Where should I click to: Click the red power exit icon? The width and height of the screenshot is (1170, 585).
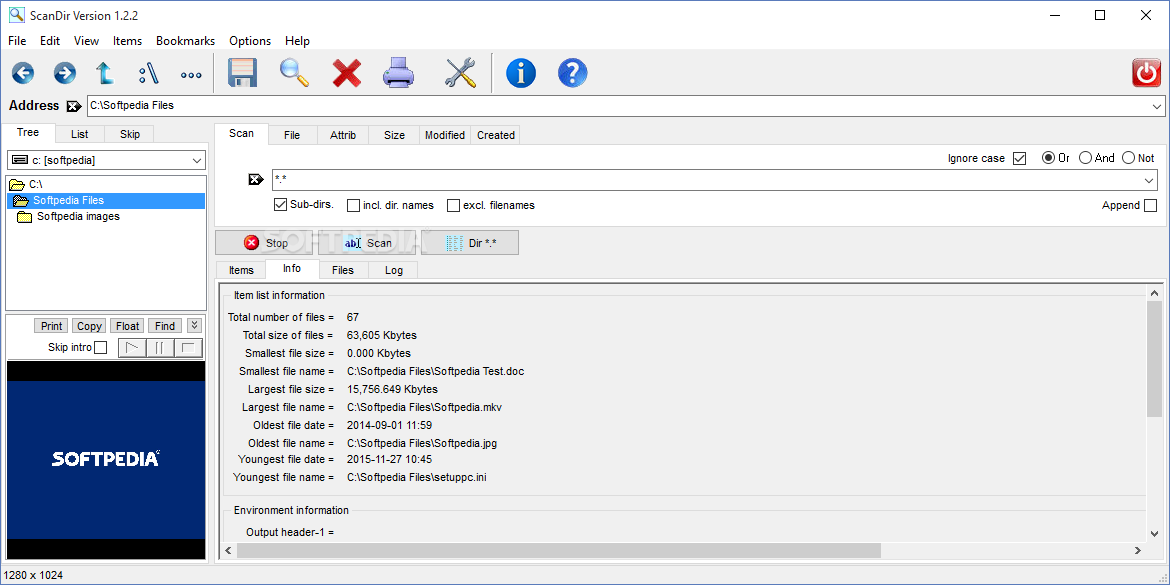1147,73
